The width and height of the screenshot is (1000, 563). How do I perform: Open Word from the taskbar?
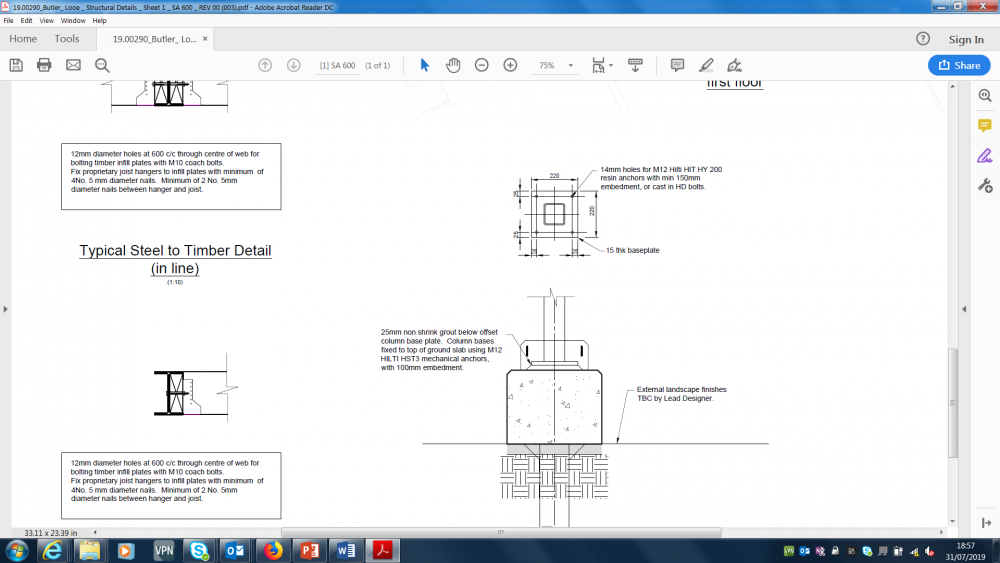(x=346, y=550)
